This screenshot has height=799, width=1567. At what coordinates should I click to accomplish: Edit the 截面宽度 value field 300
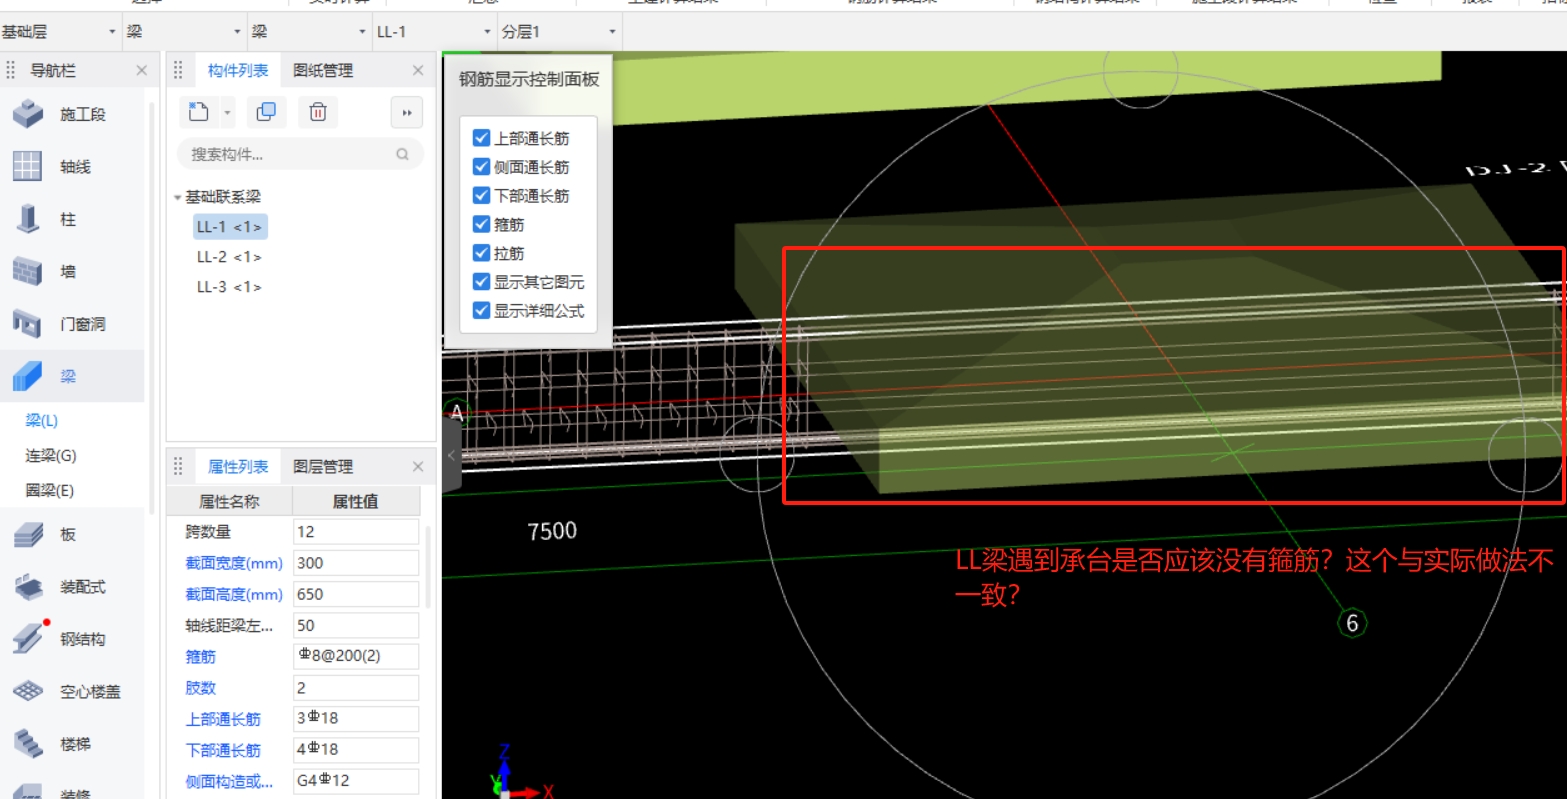[356, 563]
